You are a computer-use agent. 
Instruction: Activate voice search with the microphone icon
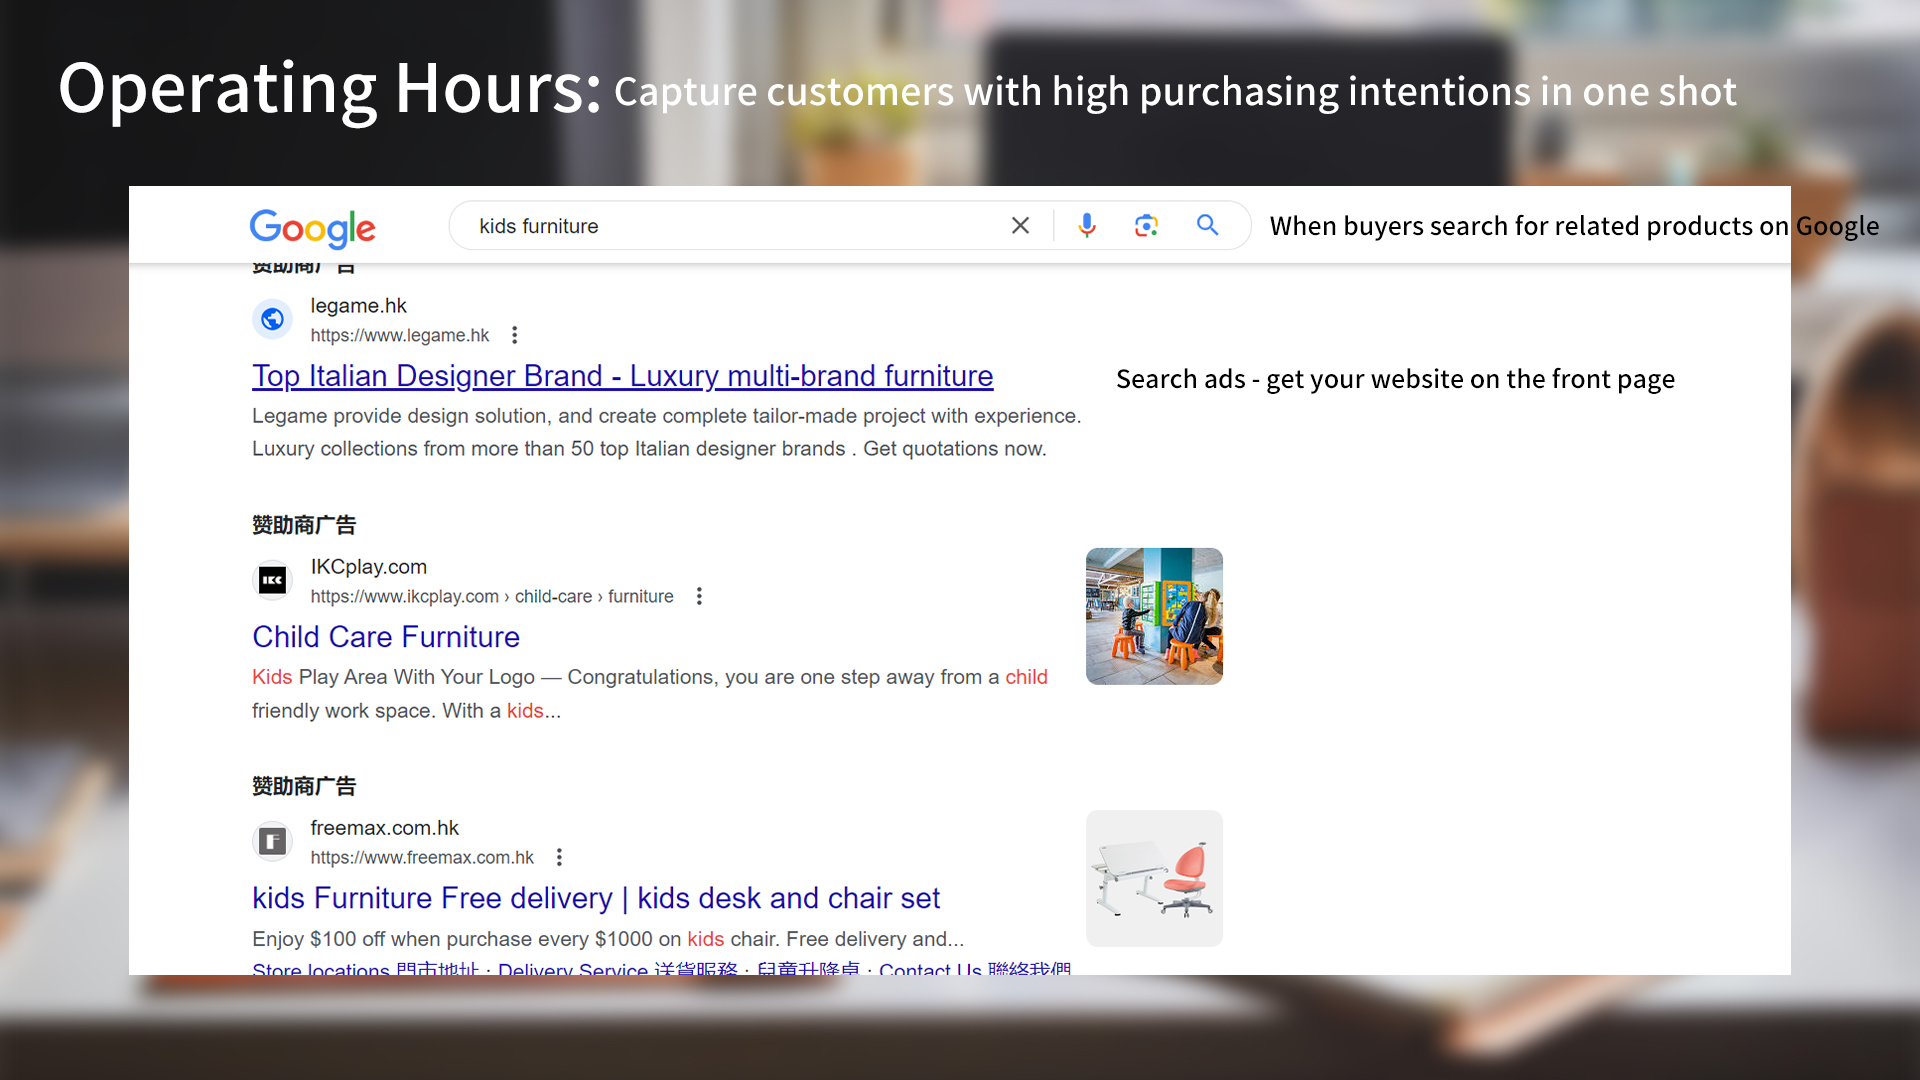[1087, 225]
